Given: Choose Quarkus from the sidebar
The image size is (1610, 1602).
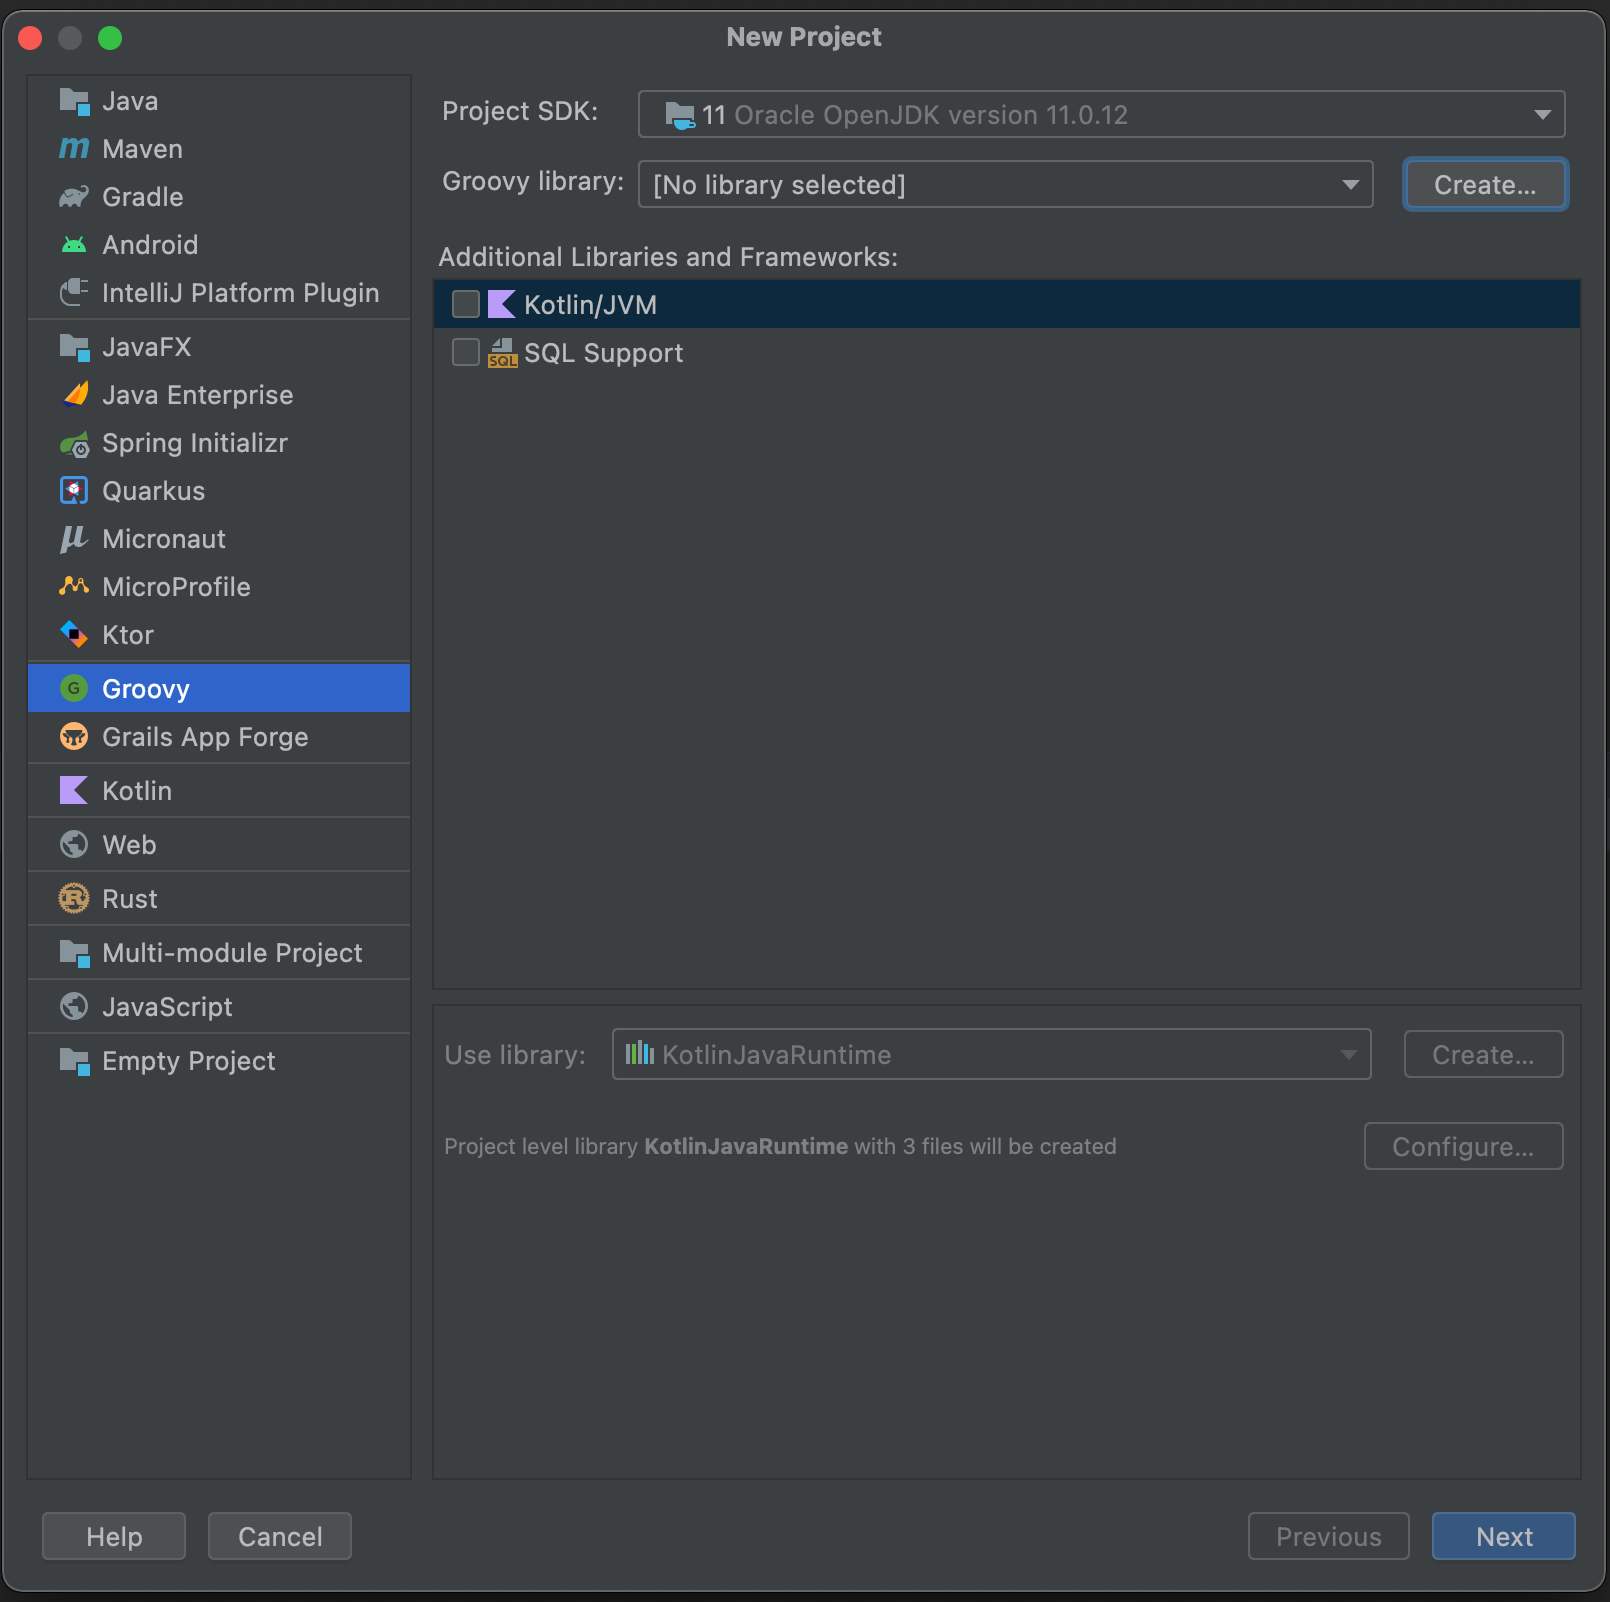Looking at the screenshot, I should (219, 491).
